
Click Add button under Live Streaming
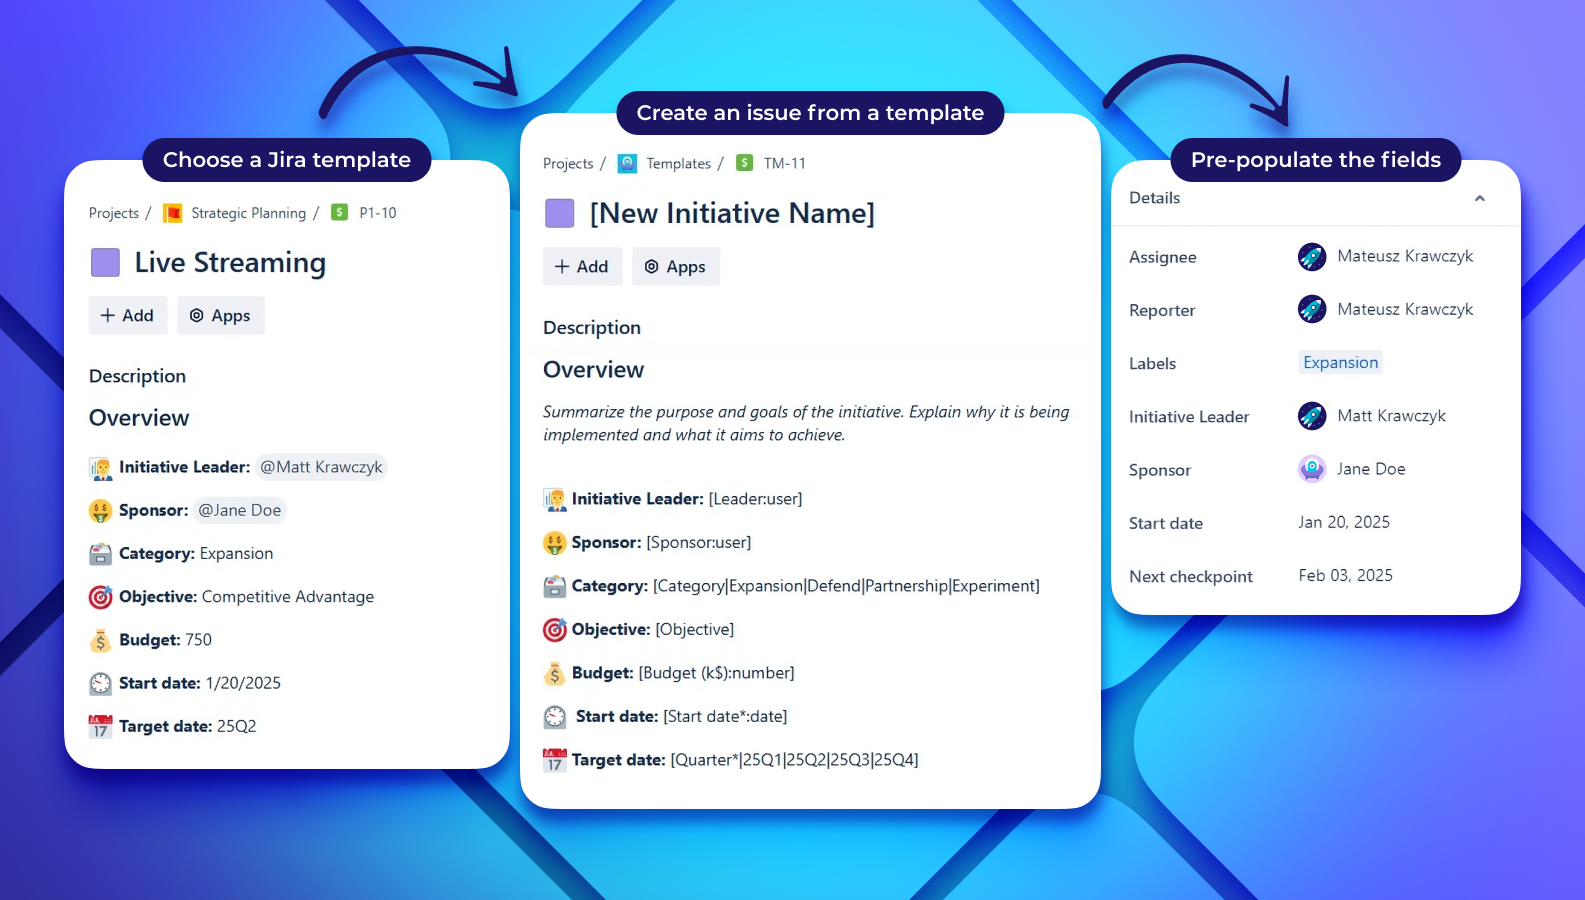tap(128, 316)
